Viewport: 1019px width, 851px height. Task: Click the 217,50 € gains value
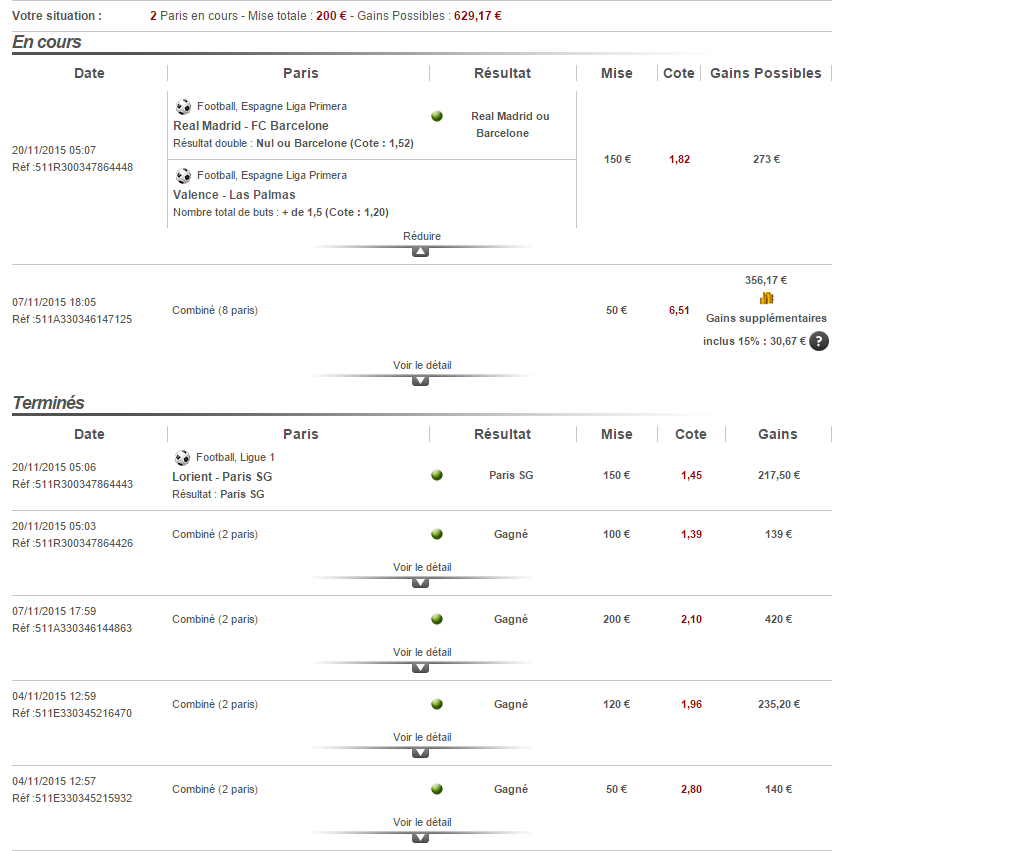tap(779, 475)
